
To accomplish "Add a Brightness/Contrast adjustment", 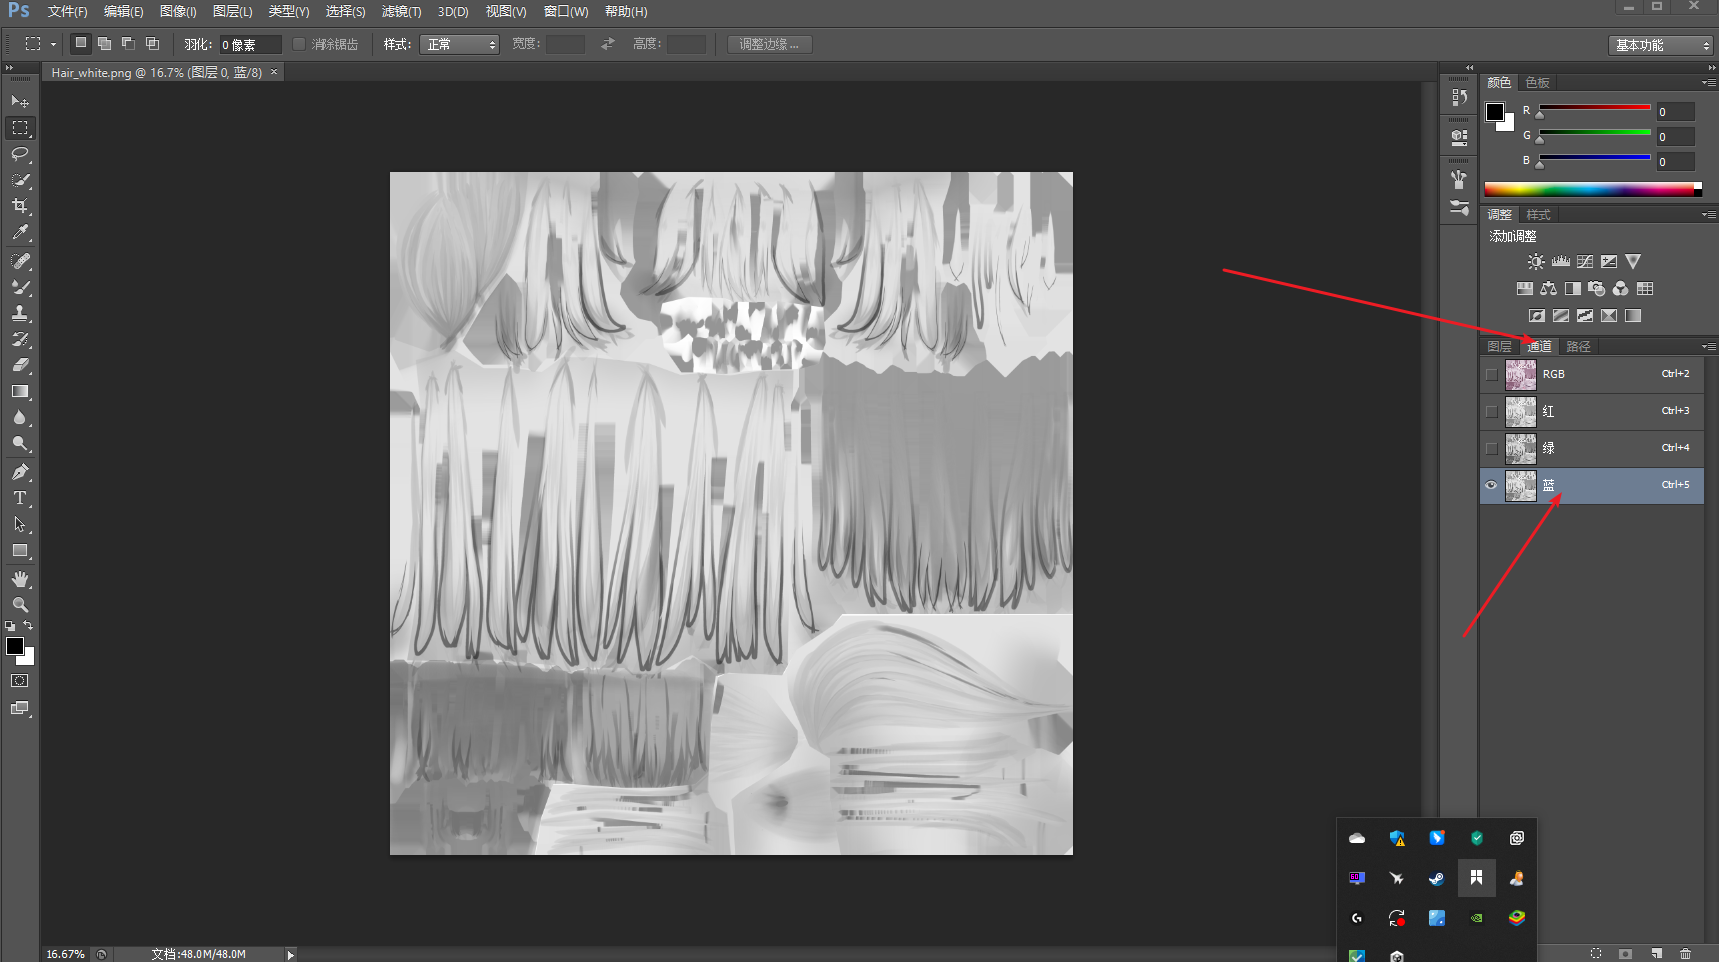I will [1536, 262].
